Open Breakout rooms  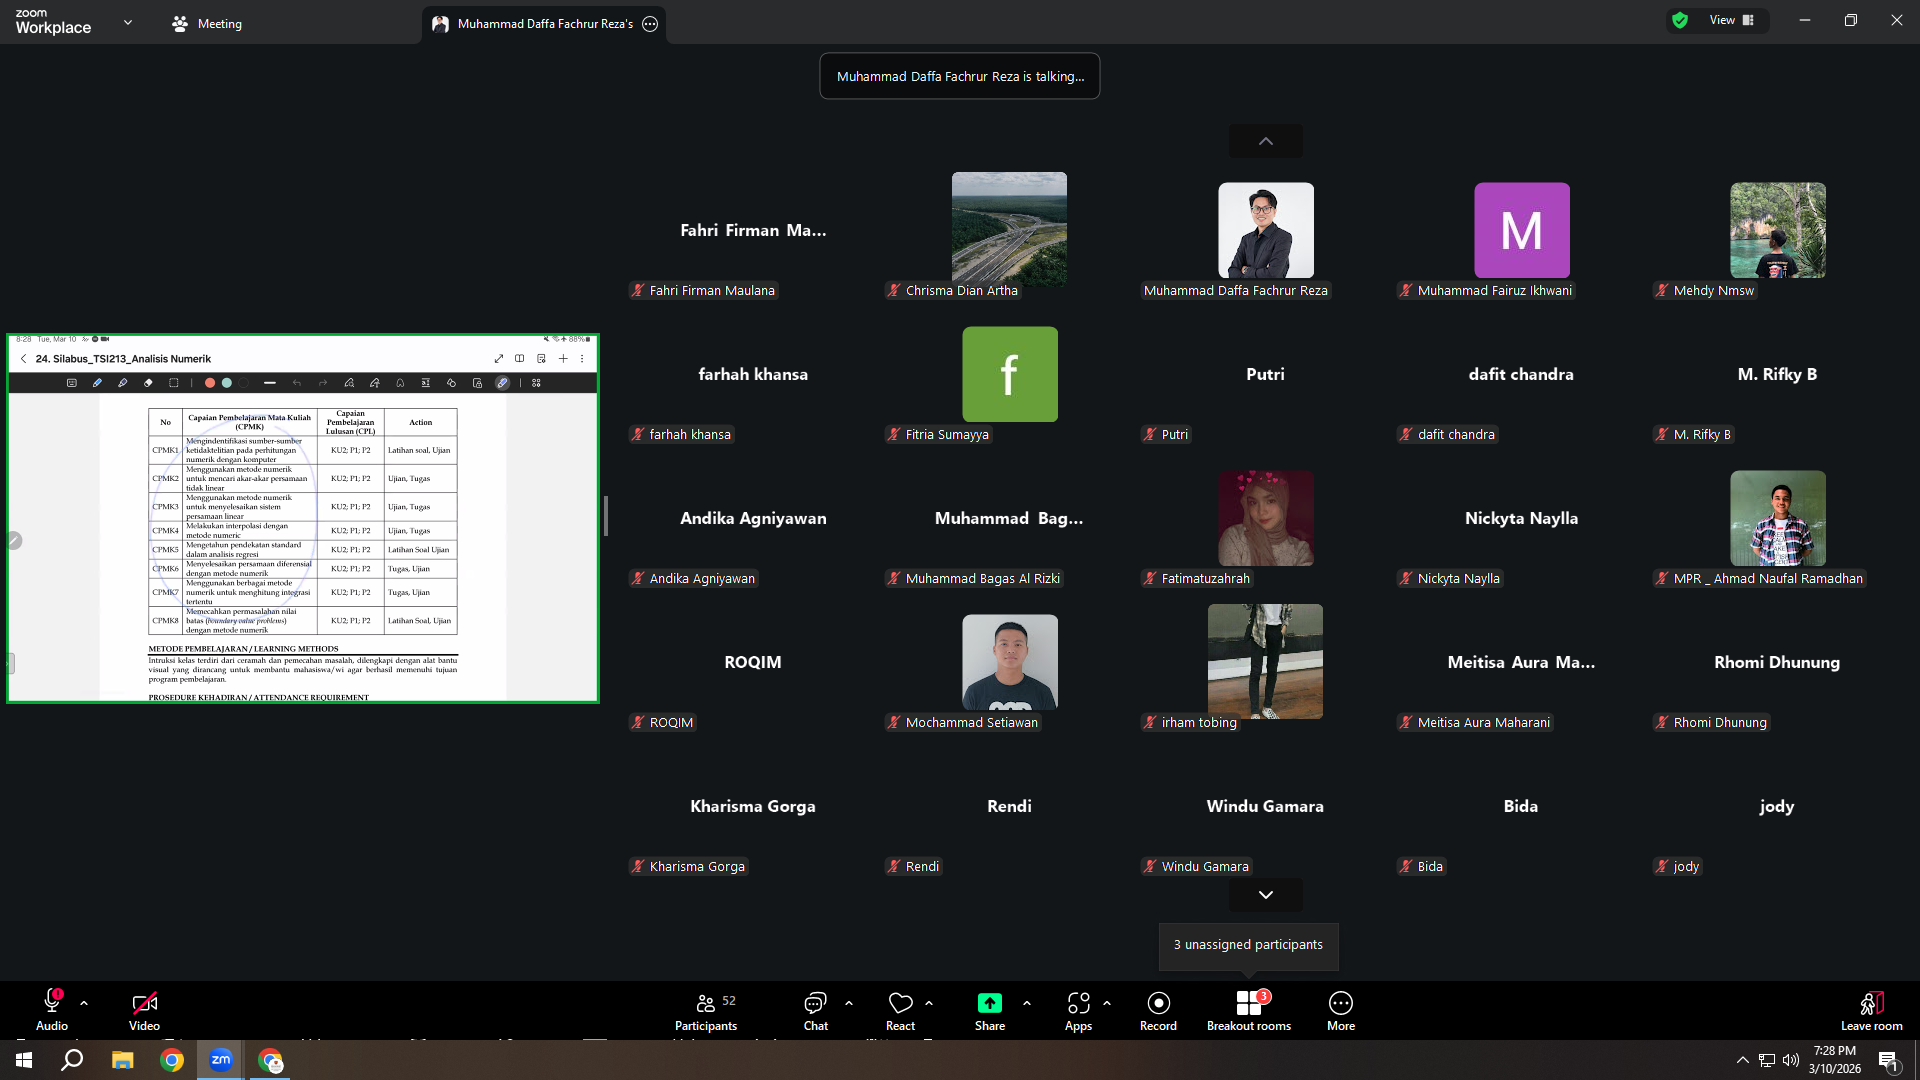click(1249, 1011)
